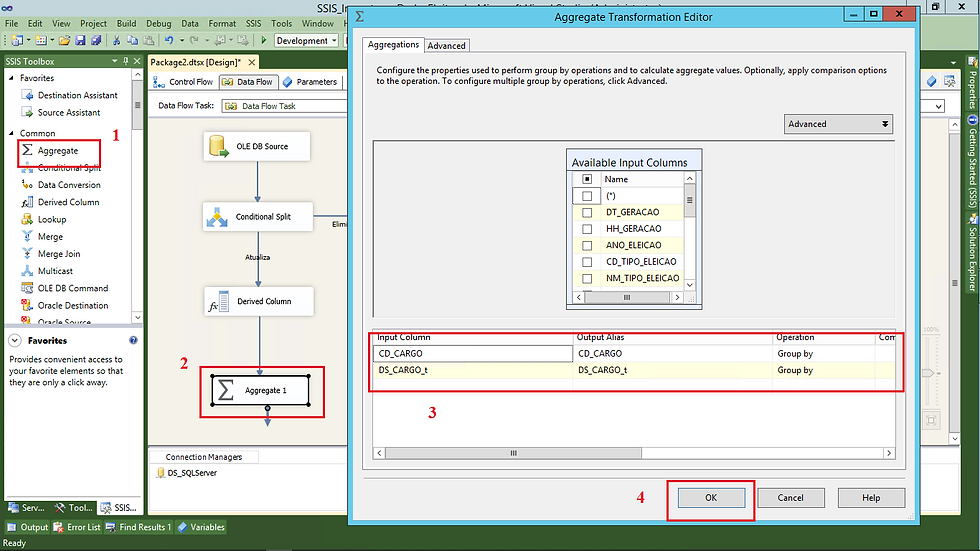
Task: Click the Paste toolbar icon
Action: [x=149, y=41]
